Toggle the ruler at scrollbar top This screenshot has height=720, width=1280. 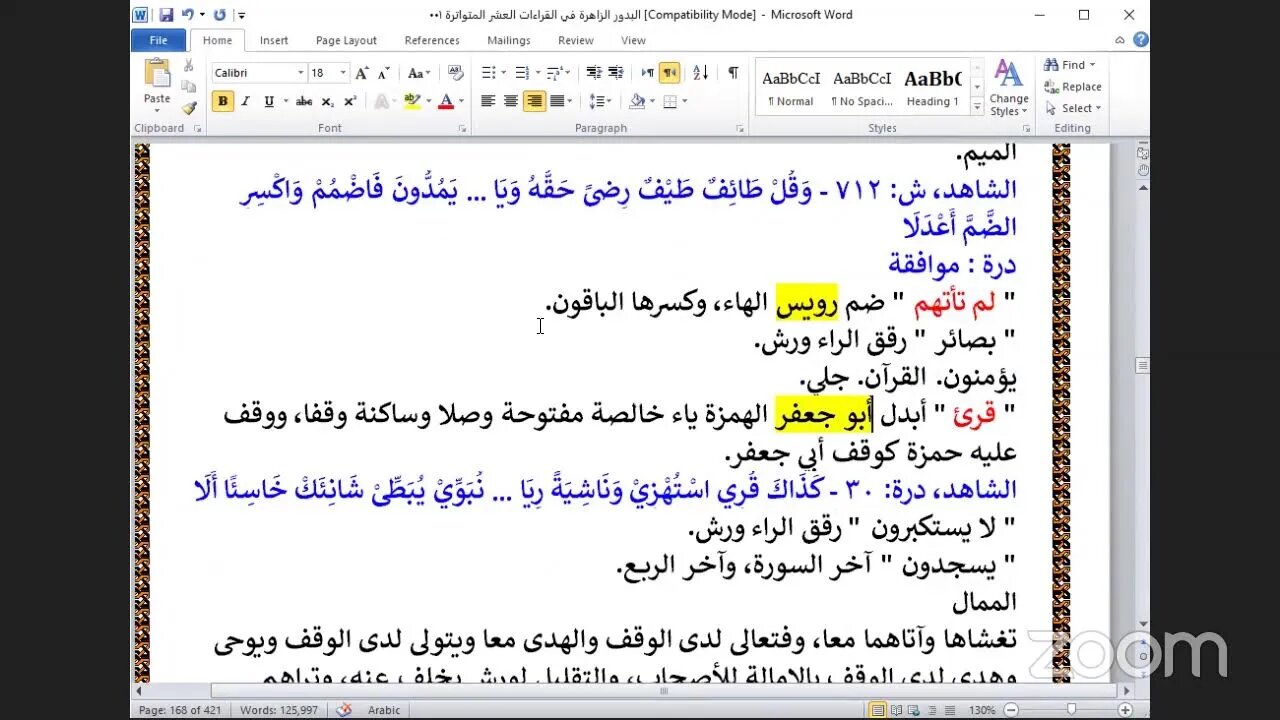[1142, 152]
